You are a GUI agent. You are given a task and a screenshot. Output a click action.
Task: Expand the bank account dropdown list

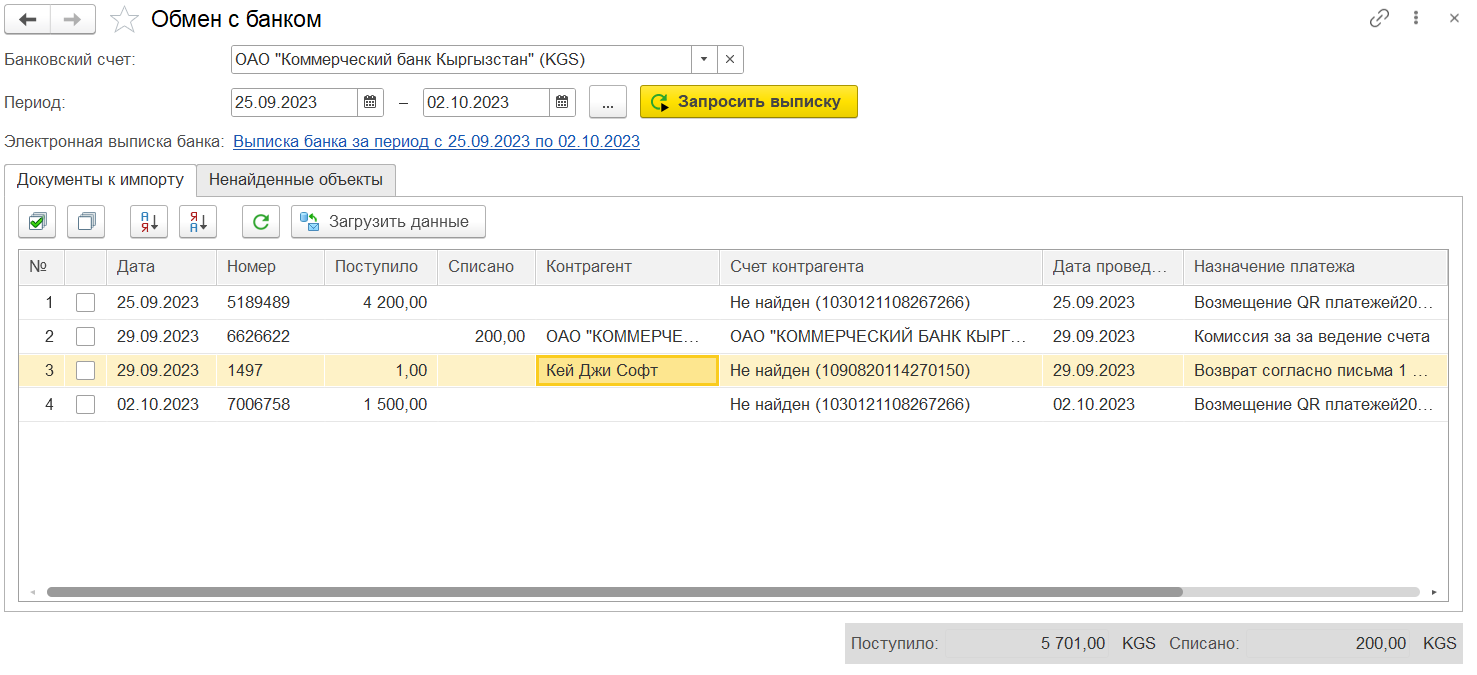point(704,60)
